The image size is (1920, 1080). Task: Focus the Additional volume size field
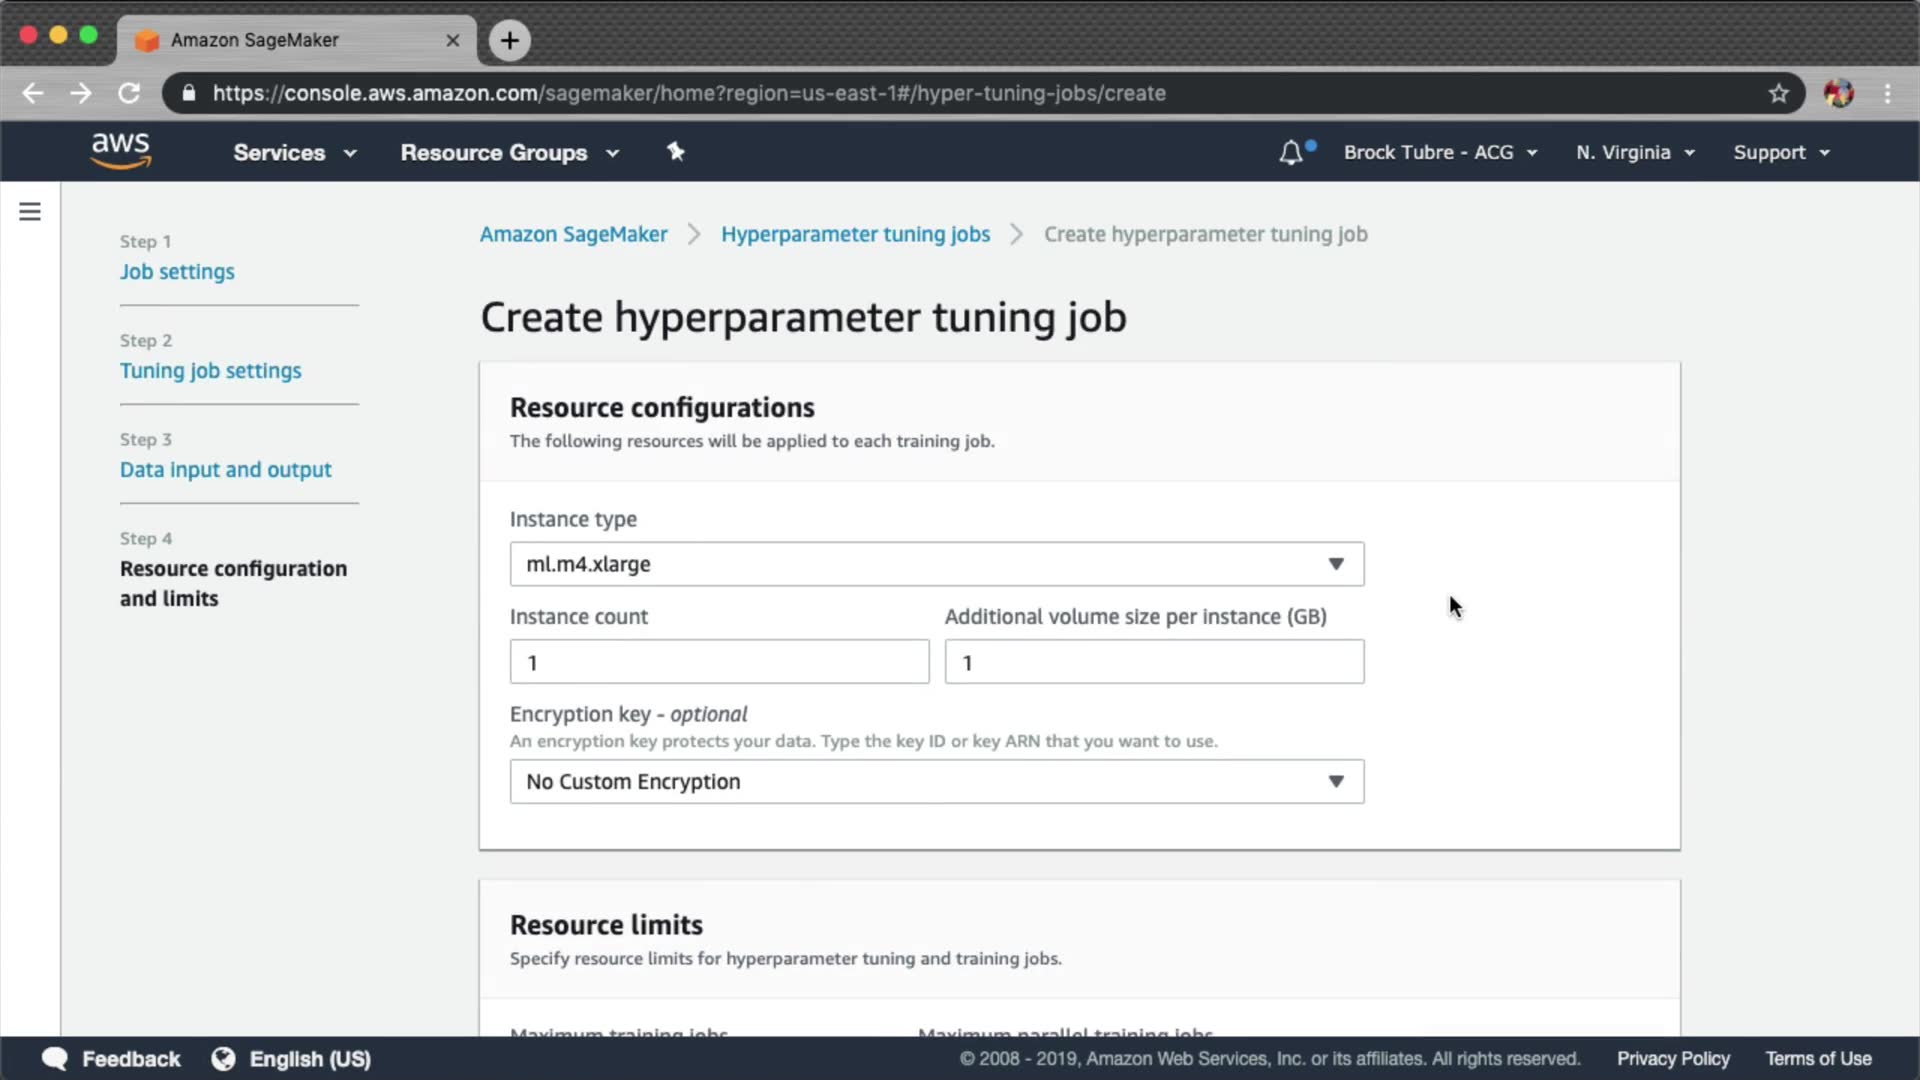point(1153,662)
